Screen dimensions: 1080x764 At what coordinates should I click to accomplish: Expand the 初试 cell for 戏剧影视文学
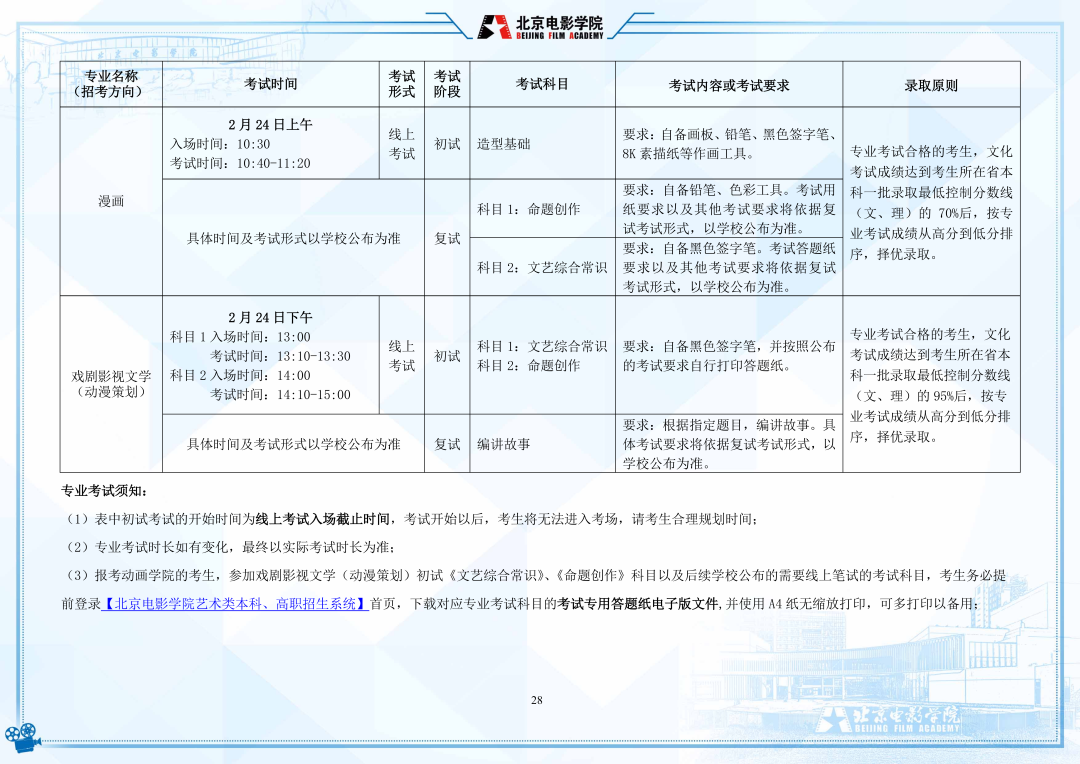[446, 356]
